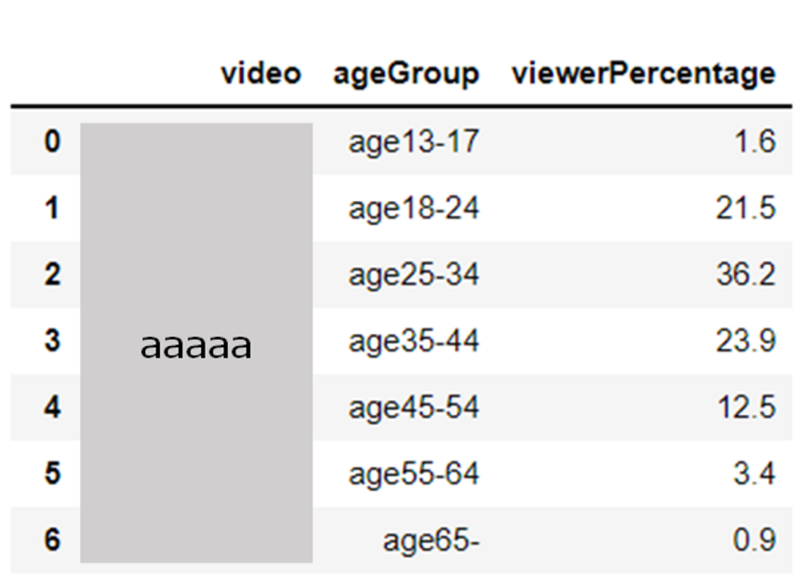Click the ageGroup column header
800x576 pixels.
point(406,75)
